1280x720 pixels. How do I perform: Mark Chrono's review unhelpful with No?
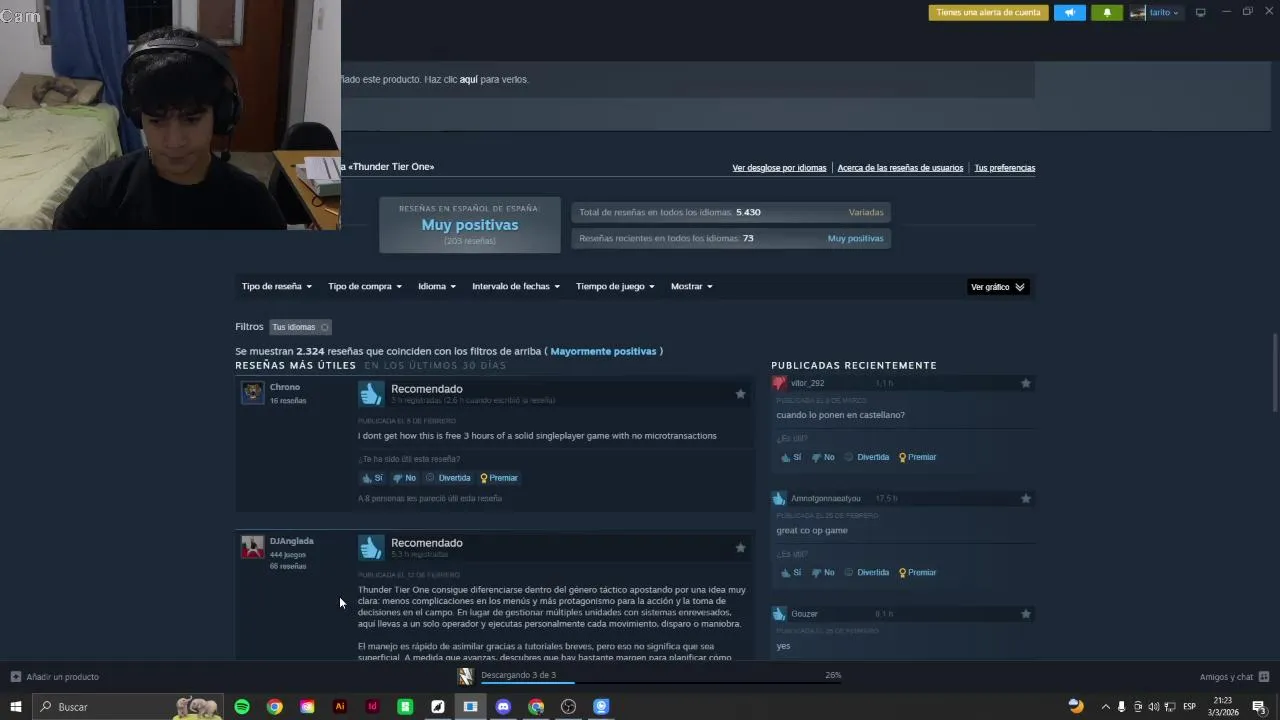tap(403, 478)
